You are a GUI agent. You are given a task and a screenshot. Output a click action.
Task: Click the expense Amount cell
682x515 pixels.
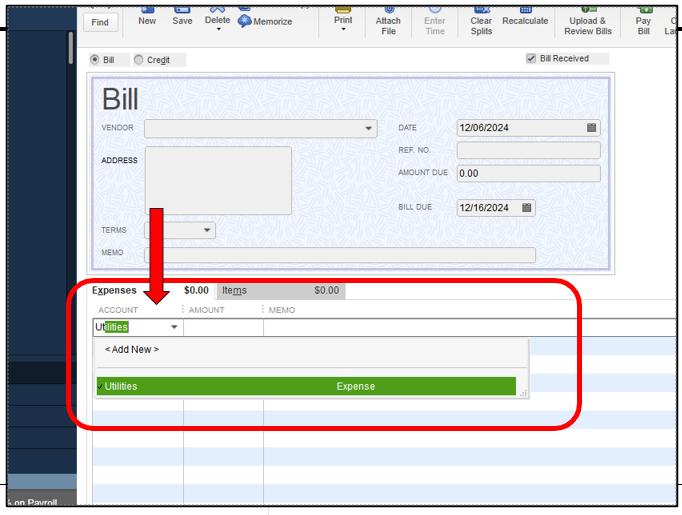point(223,327)
